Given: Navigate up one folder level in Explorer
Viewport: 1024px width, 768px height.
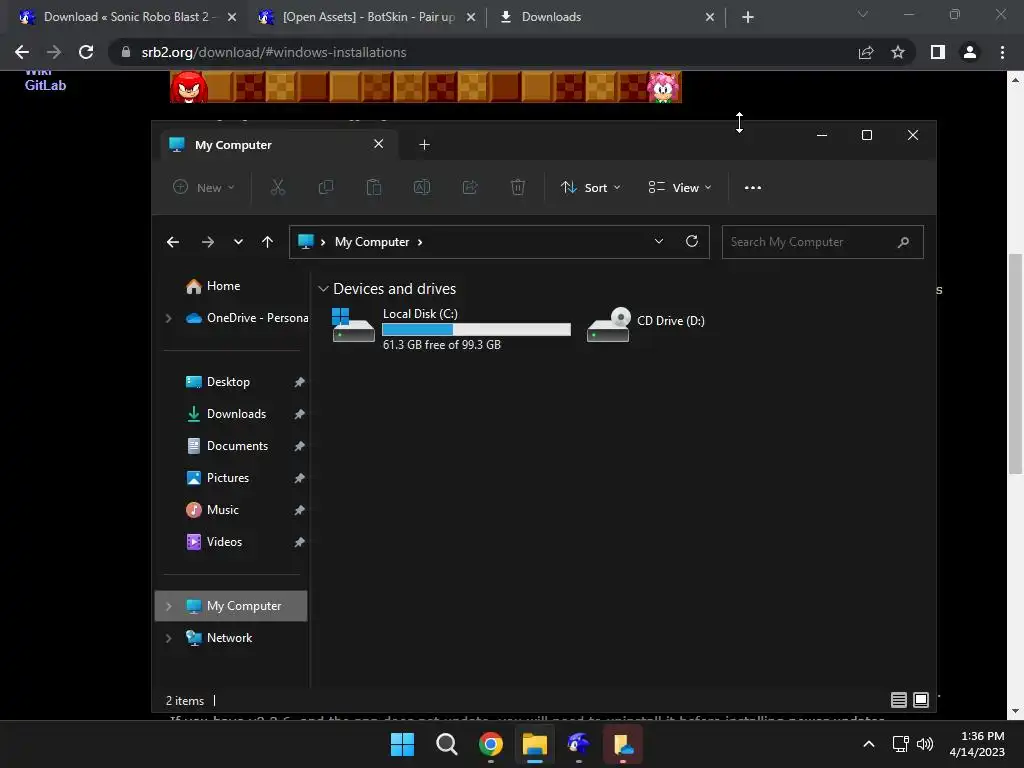Looking at the screenshot, I should [267, 242].
